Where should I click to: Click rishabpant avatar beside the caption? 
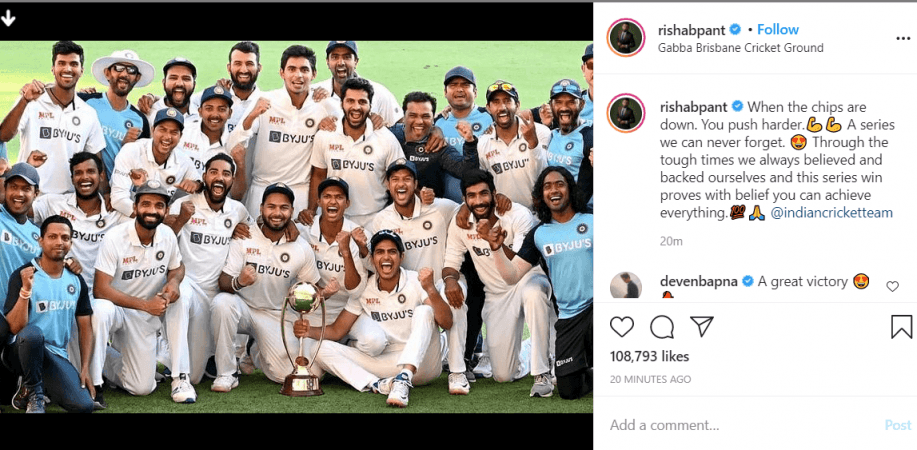pyautogui.click(x=626, y=113)
